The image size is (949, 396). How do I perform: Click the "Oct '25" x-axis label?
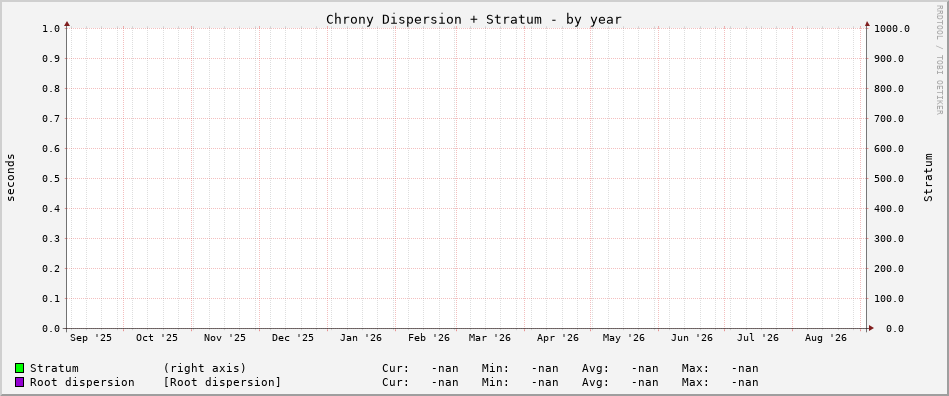pyautogui.click(x=157, y=338)
